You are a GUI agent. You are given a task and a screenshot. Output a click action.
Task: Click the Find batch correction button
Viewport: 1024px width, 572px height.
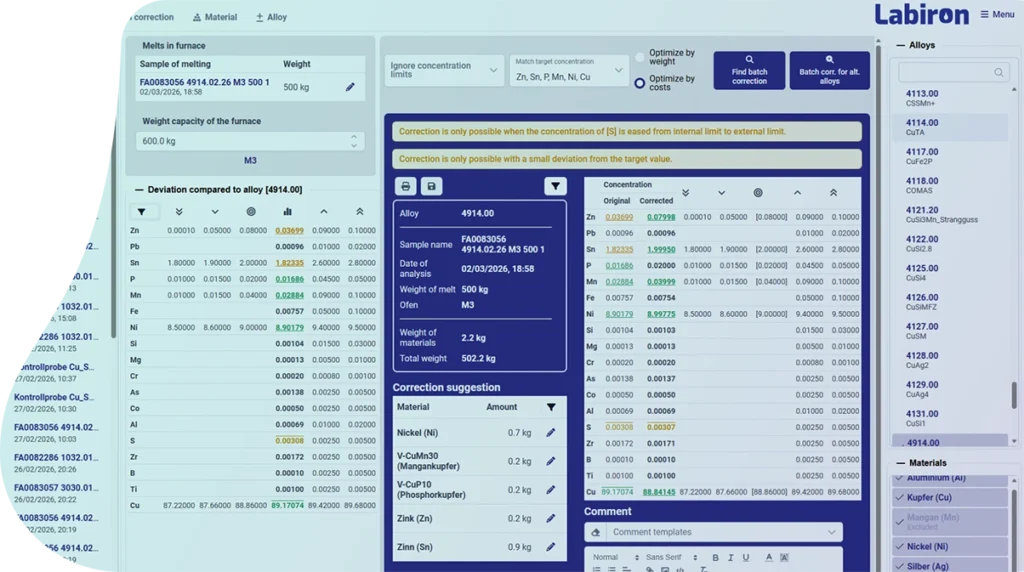749,70
